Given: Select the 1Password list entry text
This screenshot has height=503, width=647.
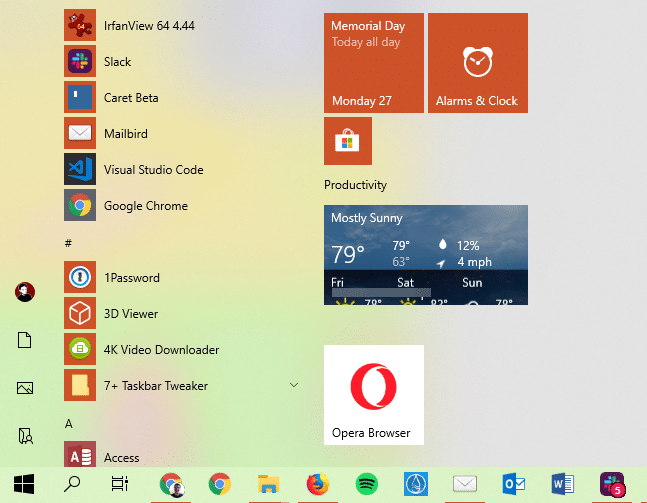Looking at the screenshot, I should (x=132, y=278).
